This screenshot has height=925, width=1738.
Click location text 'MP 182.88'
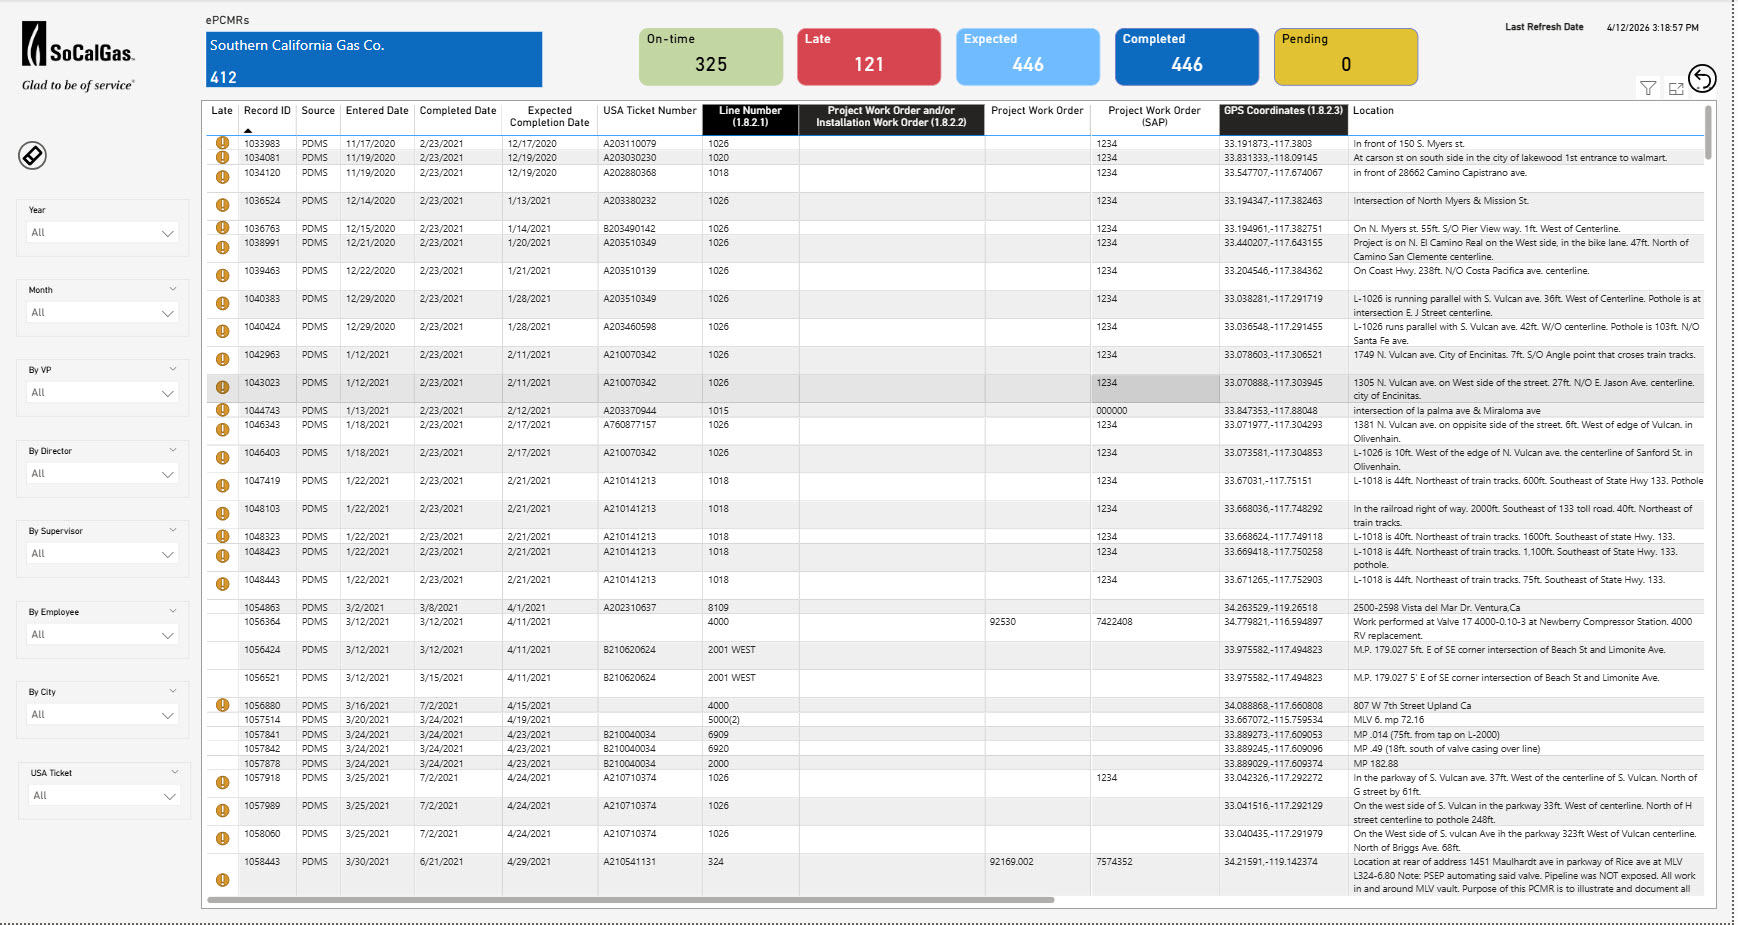(x=1376, y=764)
